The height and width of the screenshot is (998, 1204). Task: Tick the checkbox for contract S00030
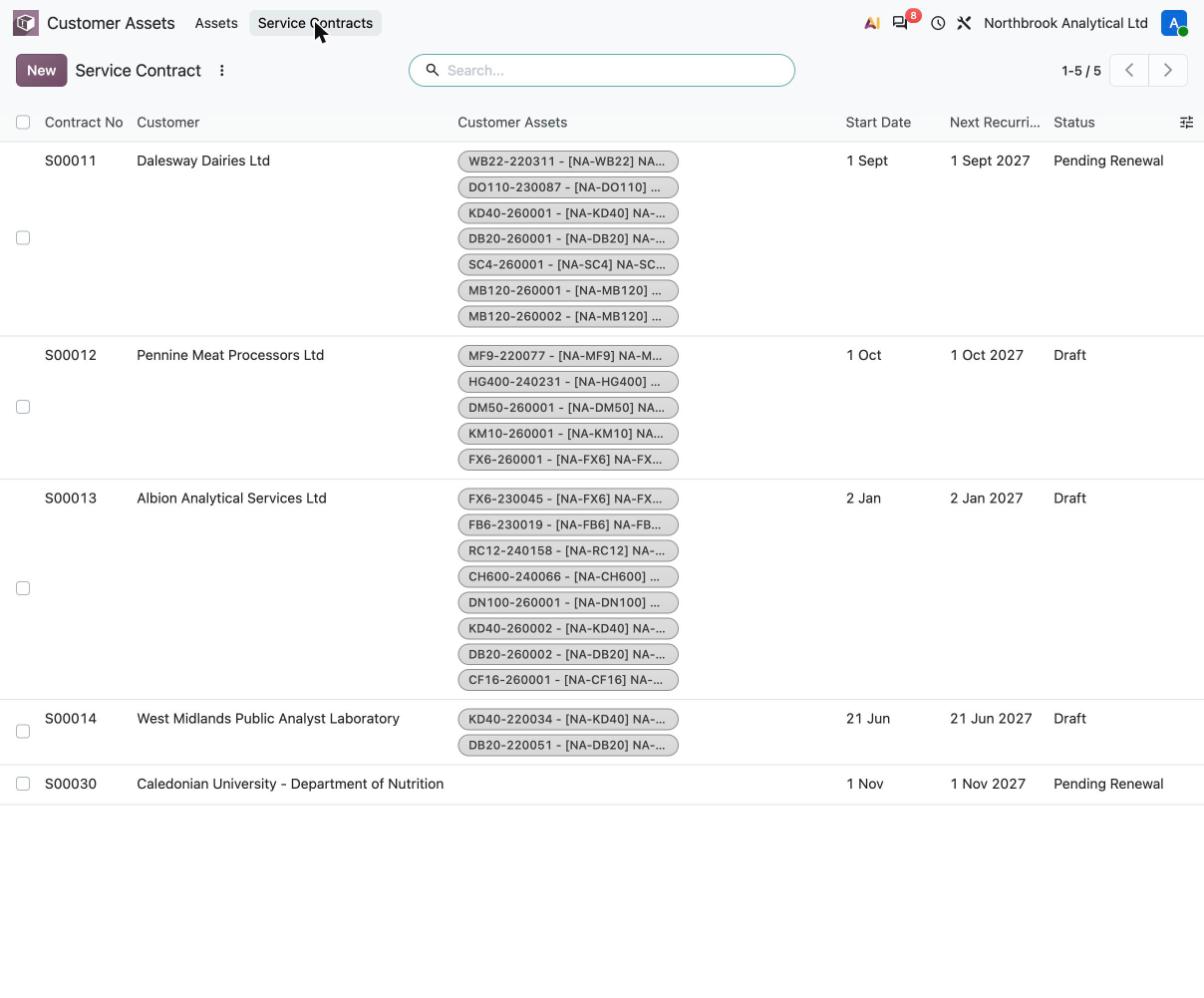[23, 784]
